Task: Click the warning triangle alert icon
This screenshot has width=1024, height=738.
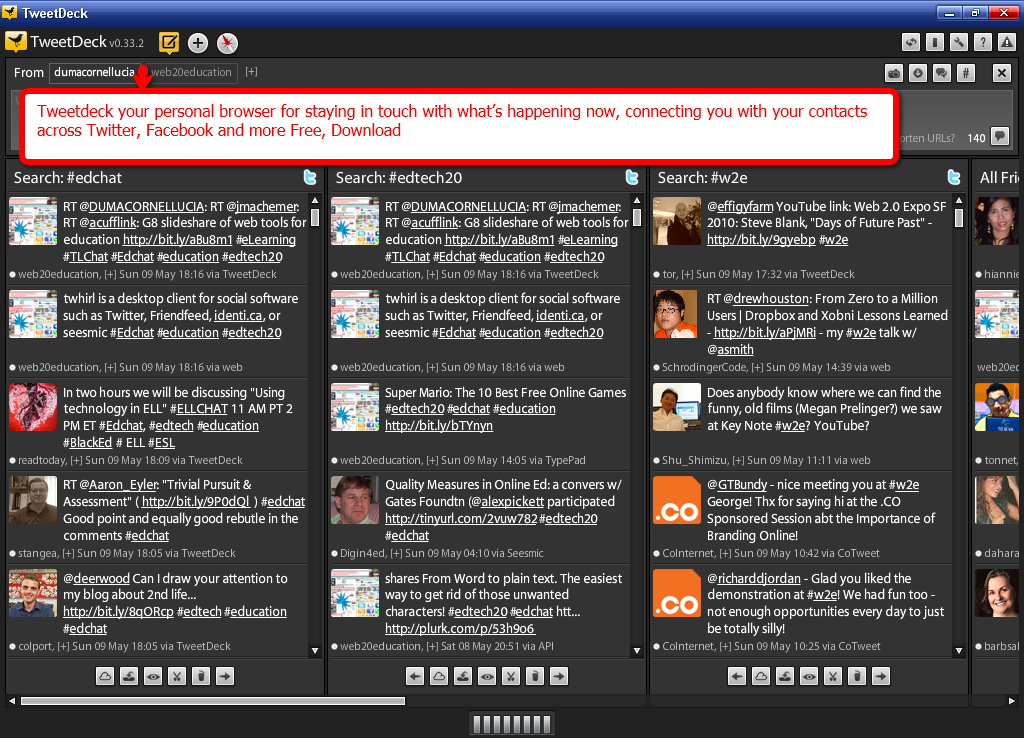Action: coord(1007,42)
